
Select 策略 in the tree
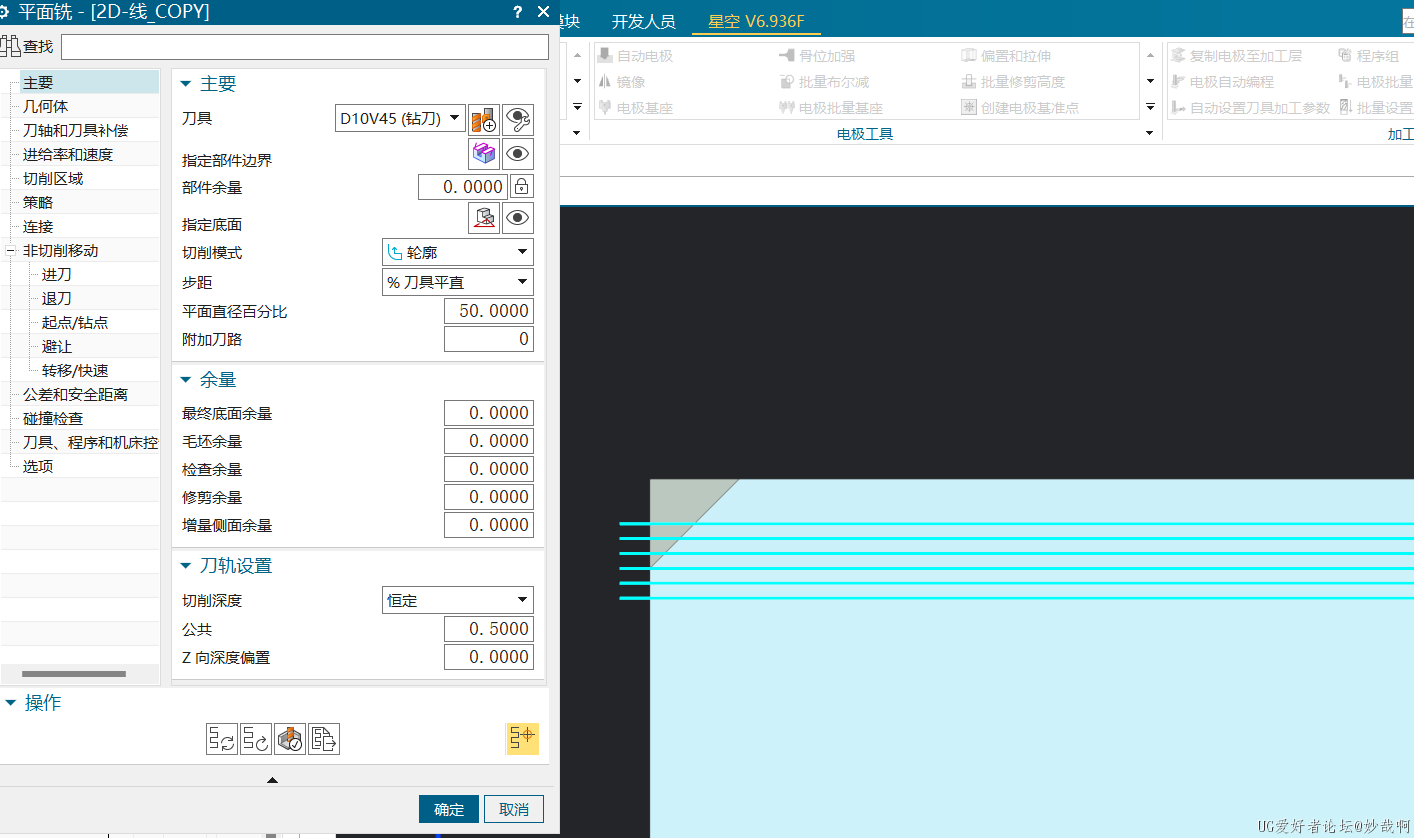[x=38, y=202]
